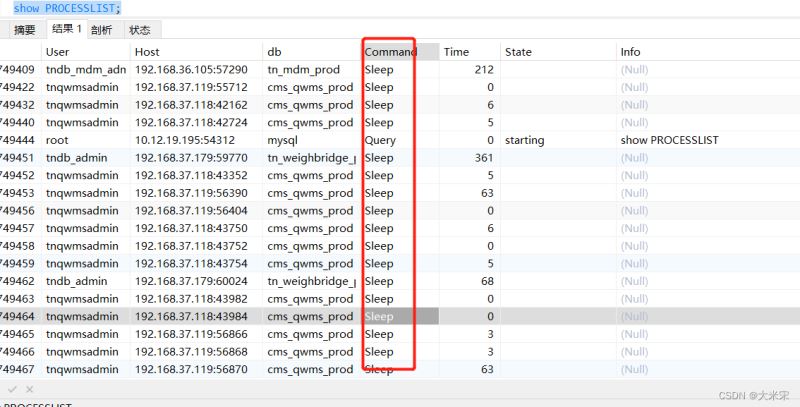Select row id ending 49444
800x407 pixels.
point(18,140)
